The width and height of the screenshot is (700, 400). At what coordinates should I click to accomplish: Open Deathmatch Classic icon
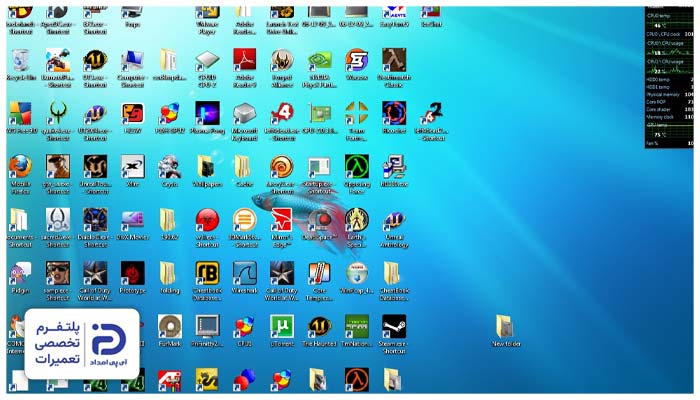coord(394,60)
